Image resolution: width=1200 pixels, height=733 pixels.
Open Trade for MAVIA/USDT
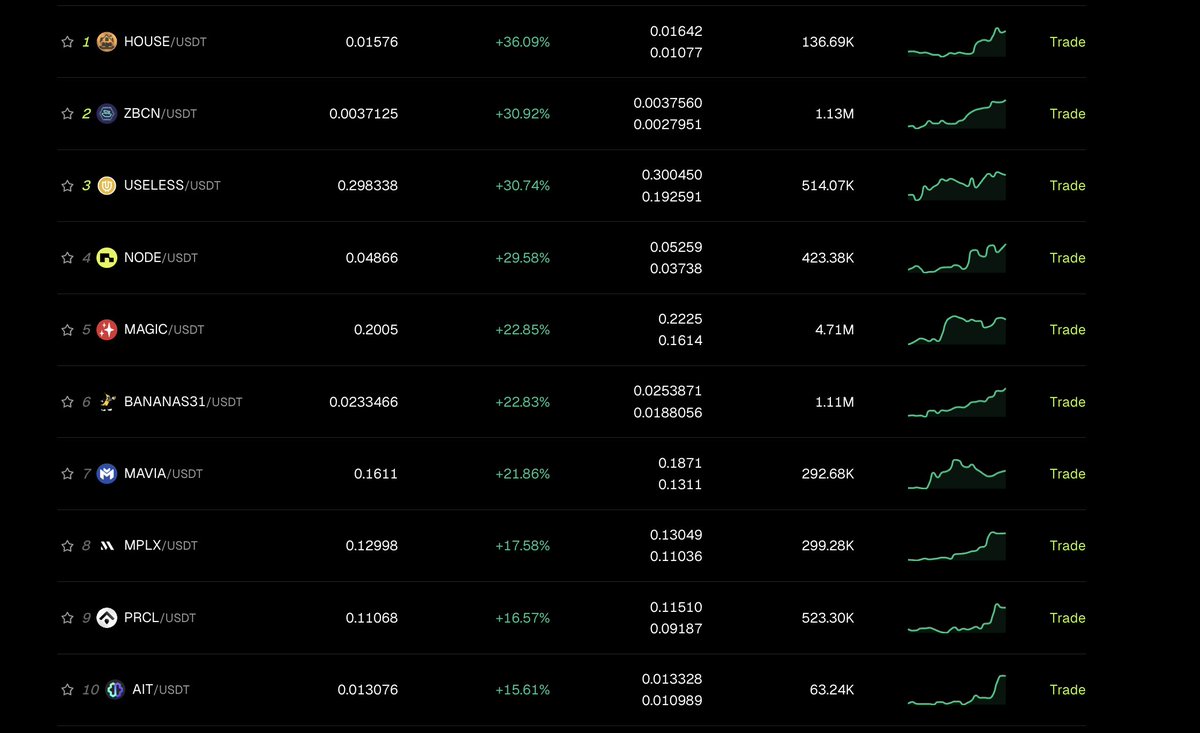click(x=1067, y=474)
